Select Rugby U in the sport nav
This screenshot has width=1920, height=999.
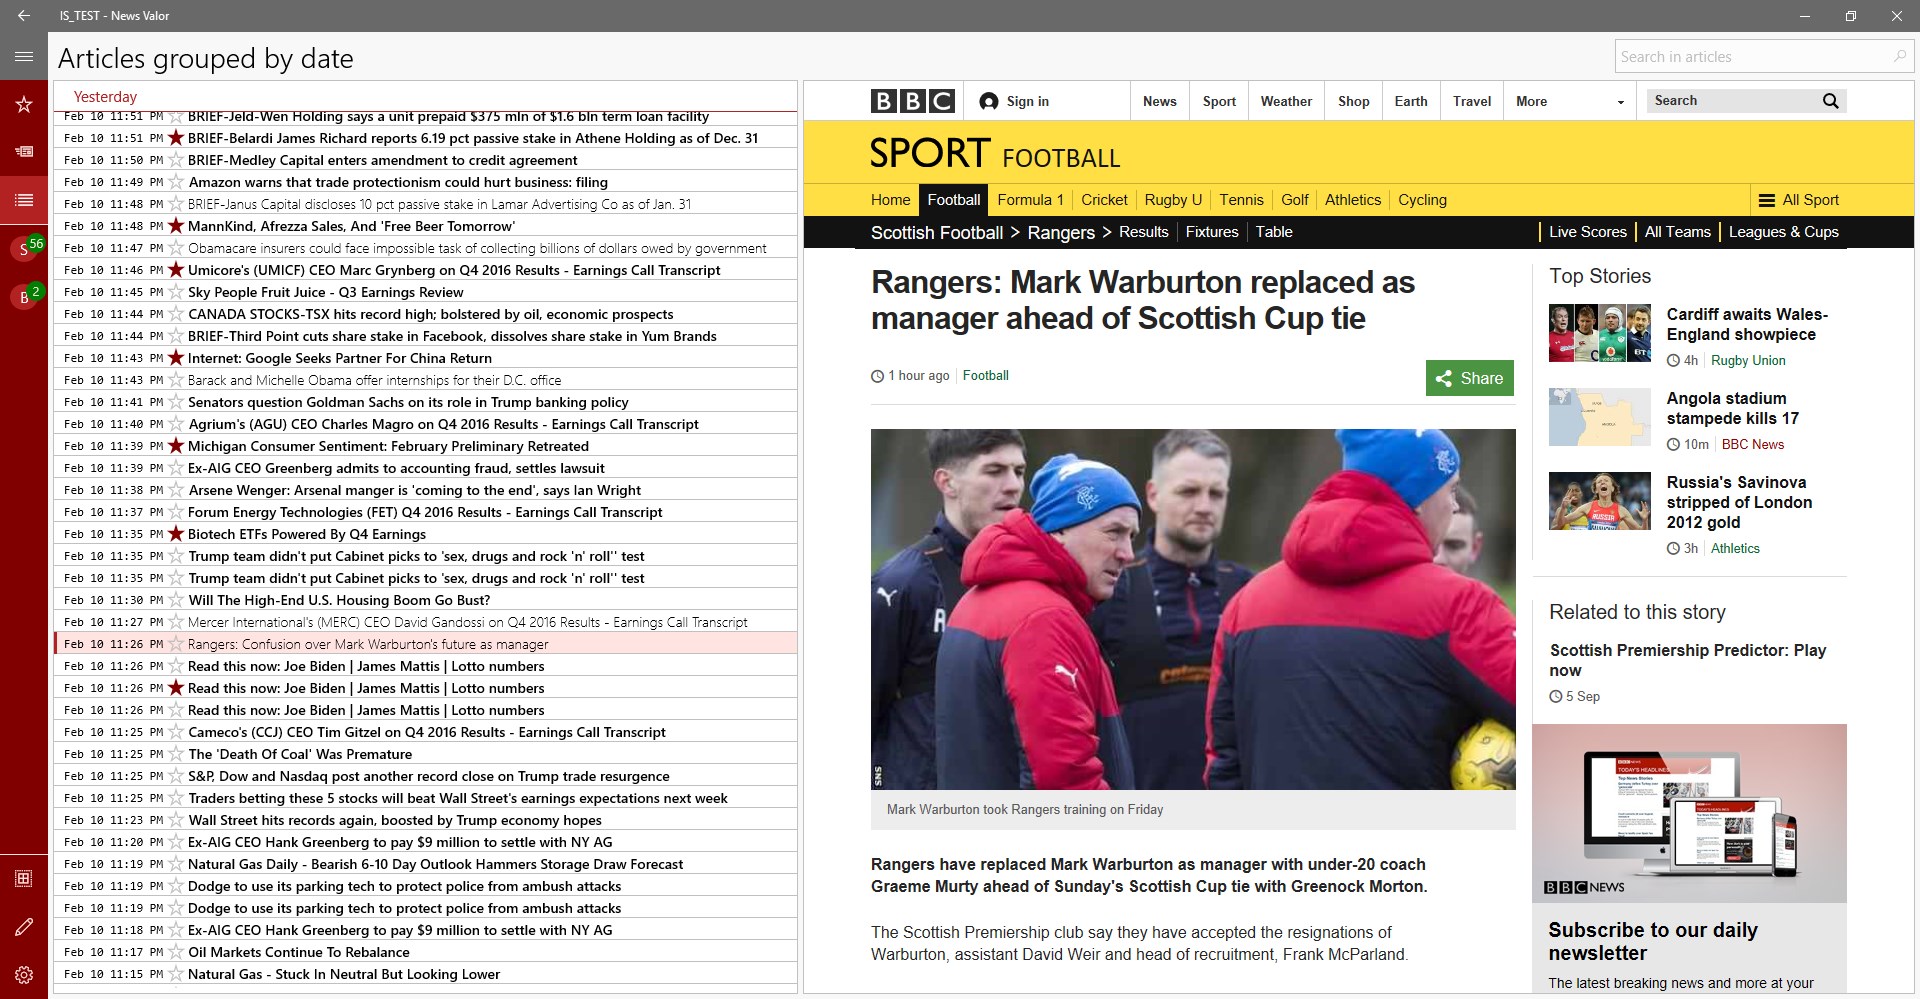point(1173,200)
